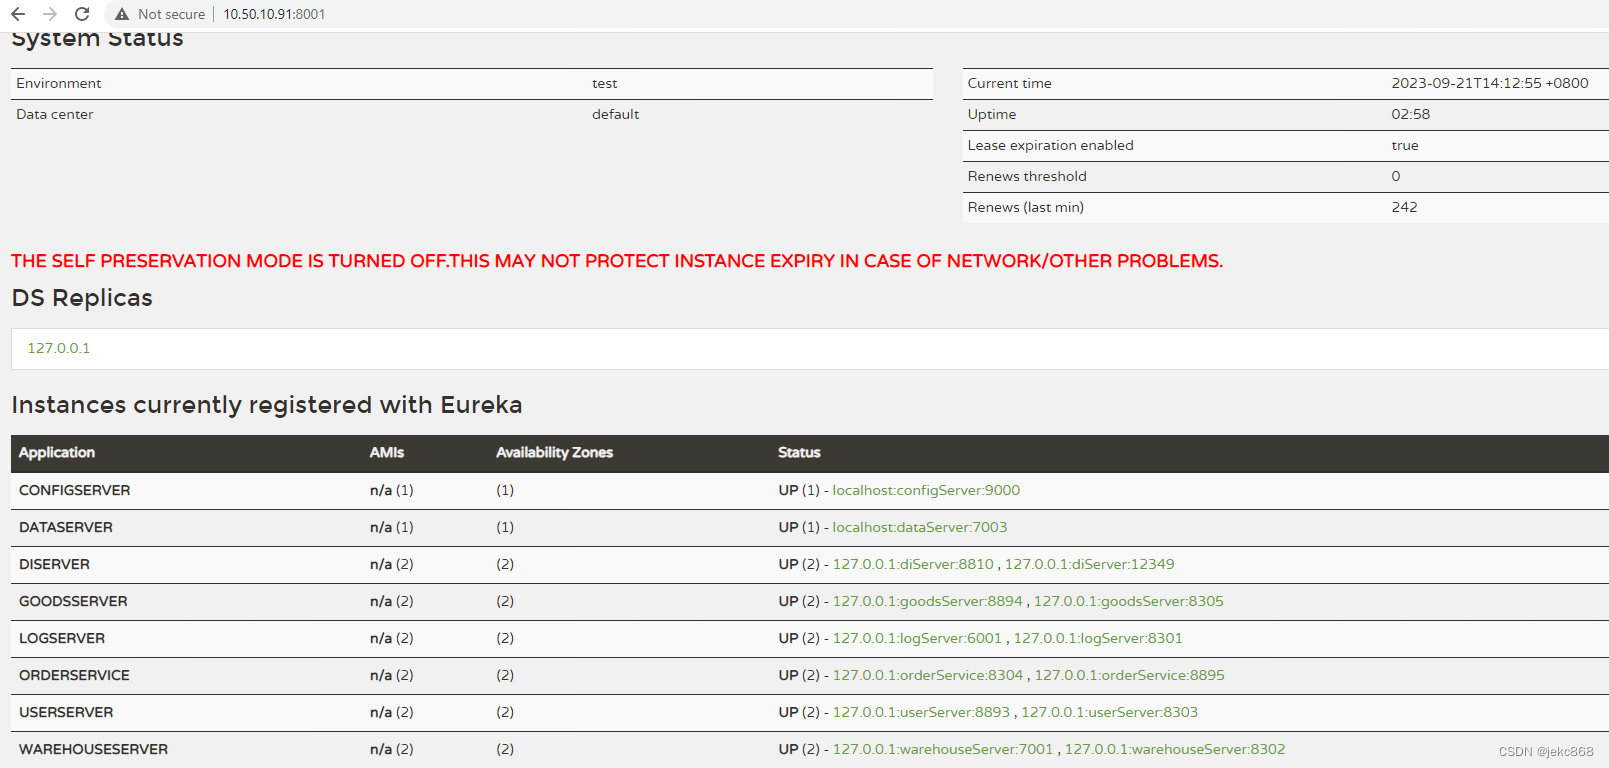Select the DISERVER application name

click(x=54, y=564)
